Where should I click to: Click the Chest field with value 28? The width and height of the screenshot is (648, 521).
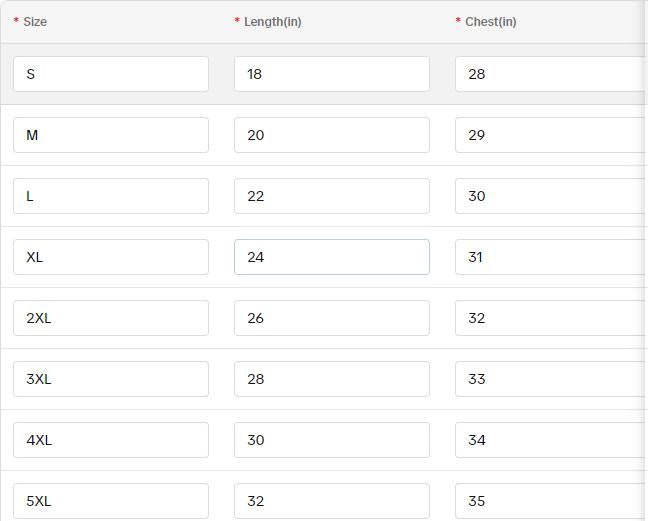point(550,74)
